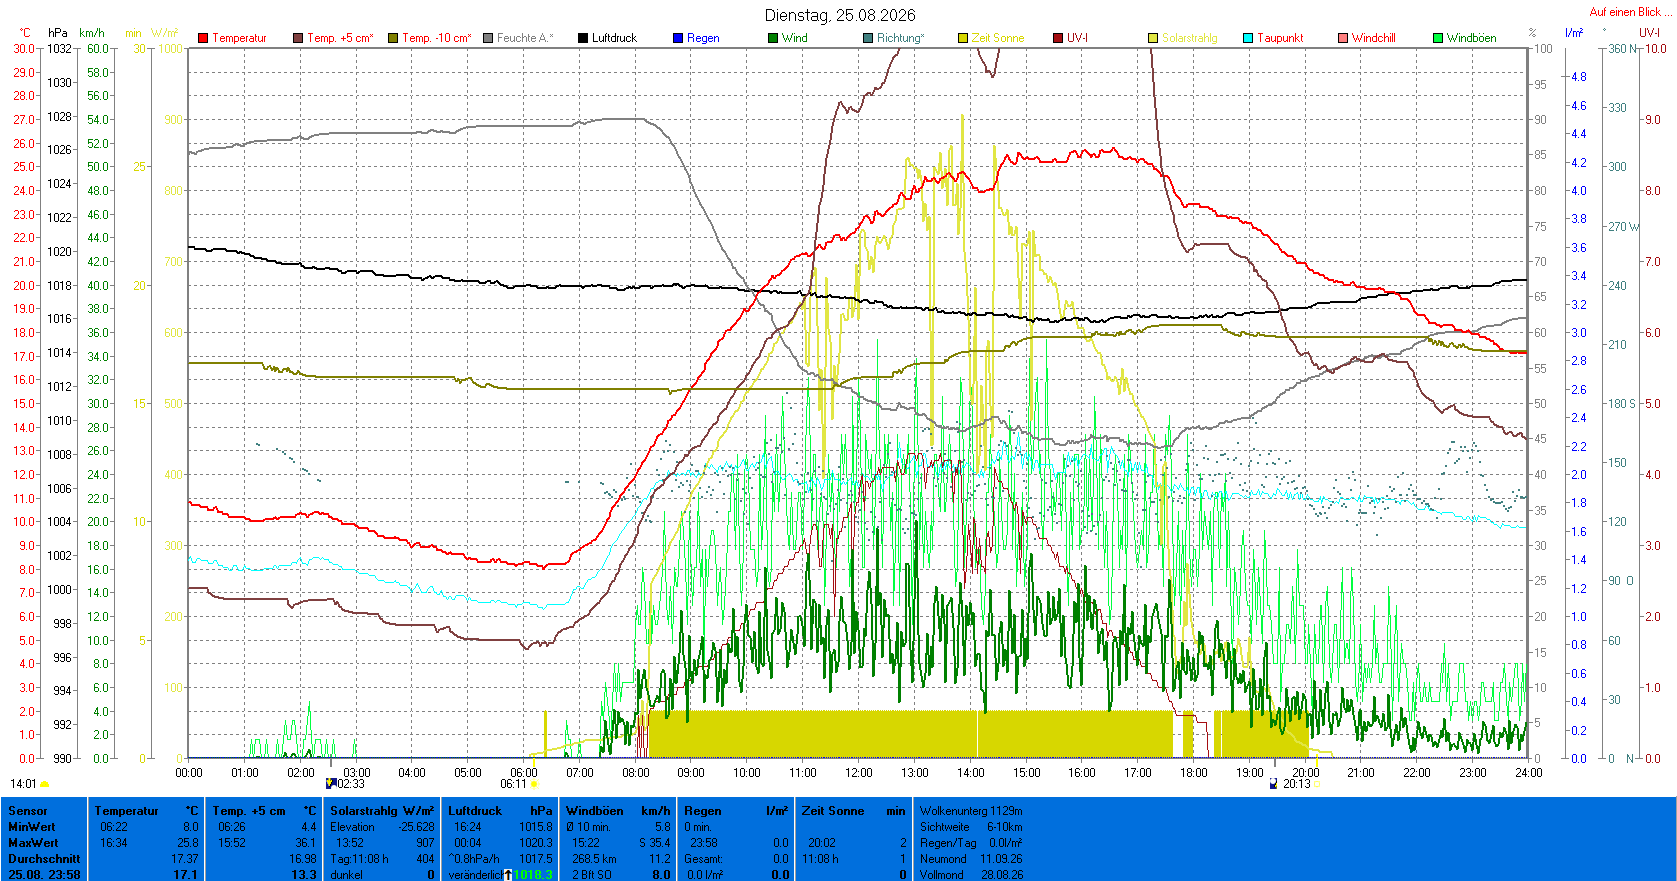Click the 'veränderlich' pressure tendency text
Screen dimensions: 1677x881
[475, 875]
